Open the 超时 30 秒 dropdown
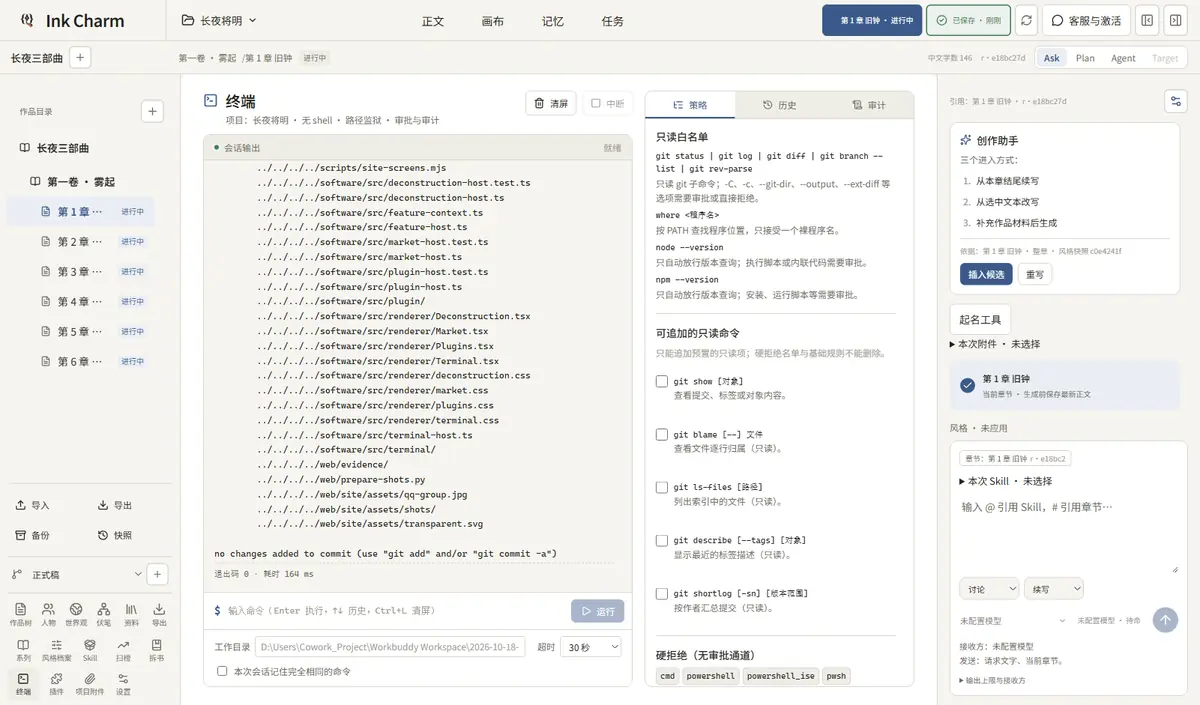This screenshot has width=1200, height=705. [591, 647]
